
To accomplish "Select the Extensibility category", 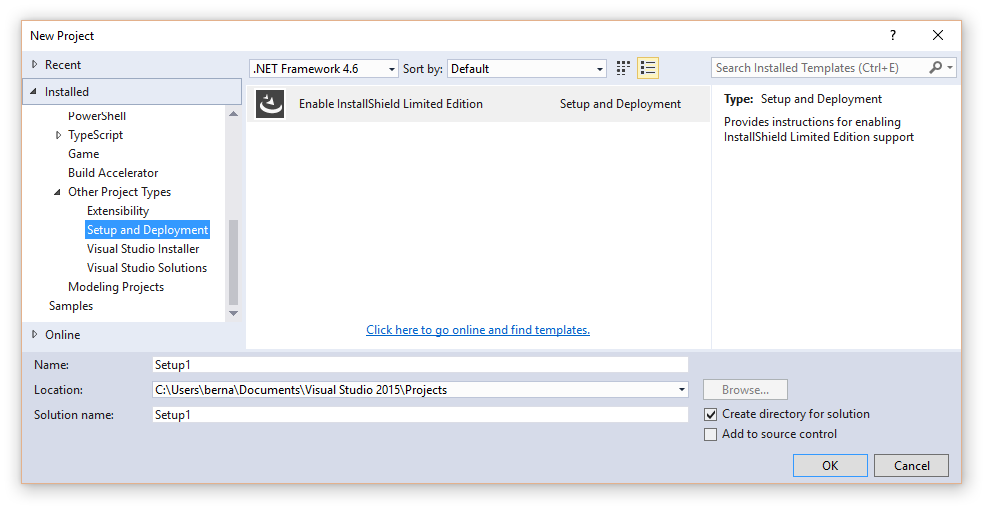I will pyautogui.click(x=118, y=211).
